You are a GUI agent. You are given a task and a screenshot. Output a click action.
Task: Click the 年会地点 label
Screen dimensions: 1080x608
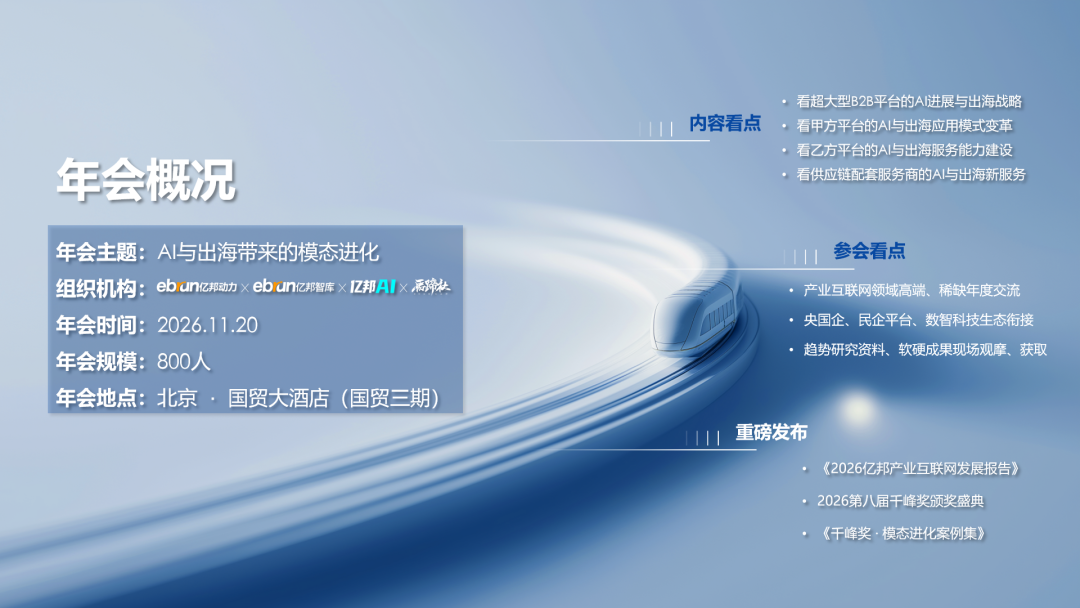[101, 398]
